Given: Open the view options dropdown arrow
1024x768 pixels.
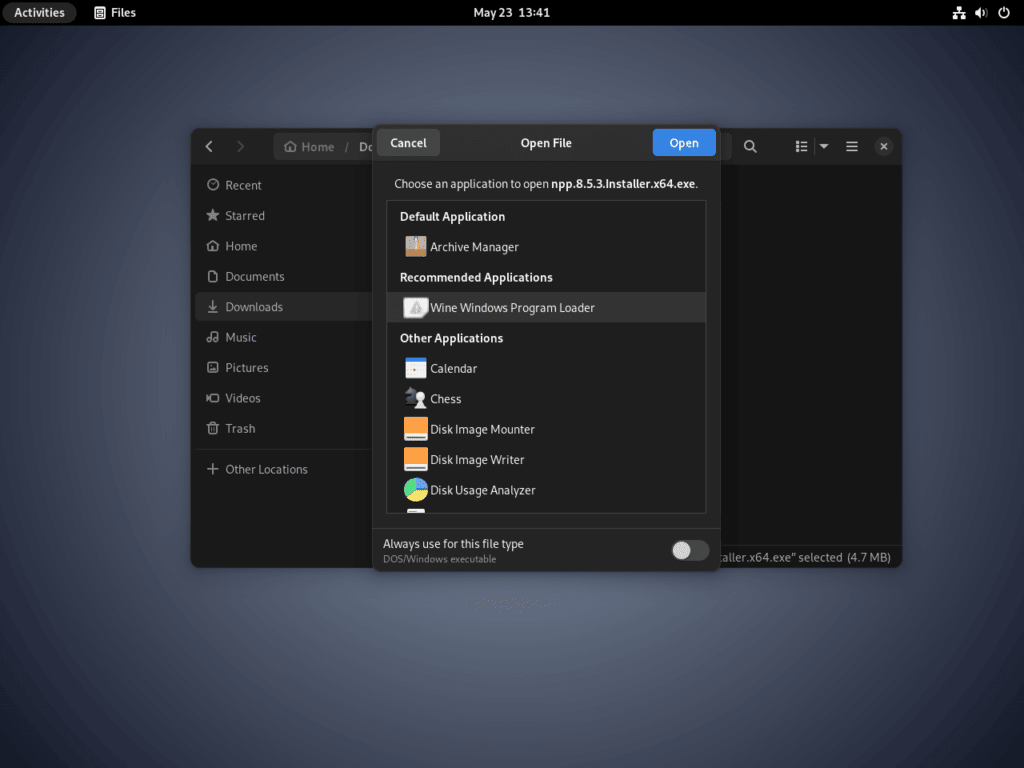Looking at the screenshot, I should pyautogui.click(x=824, y=146).
